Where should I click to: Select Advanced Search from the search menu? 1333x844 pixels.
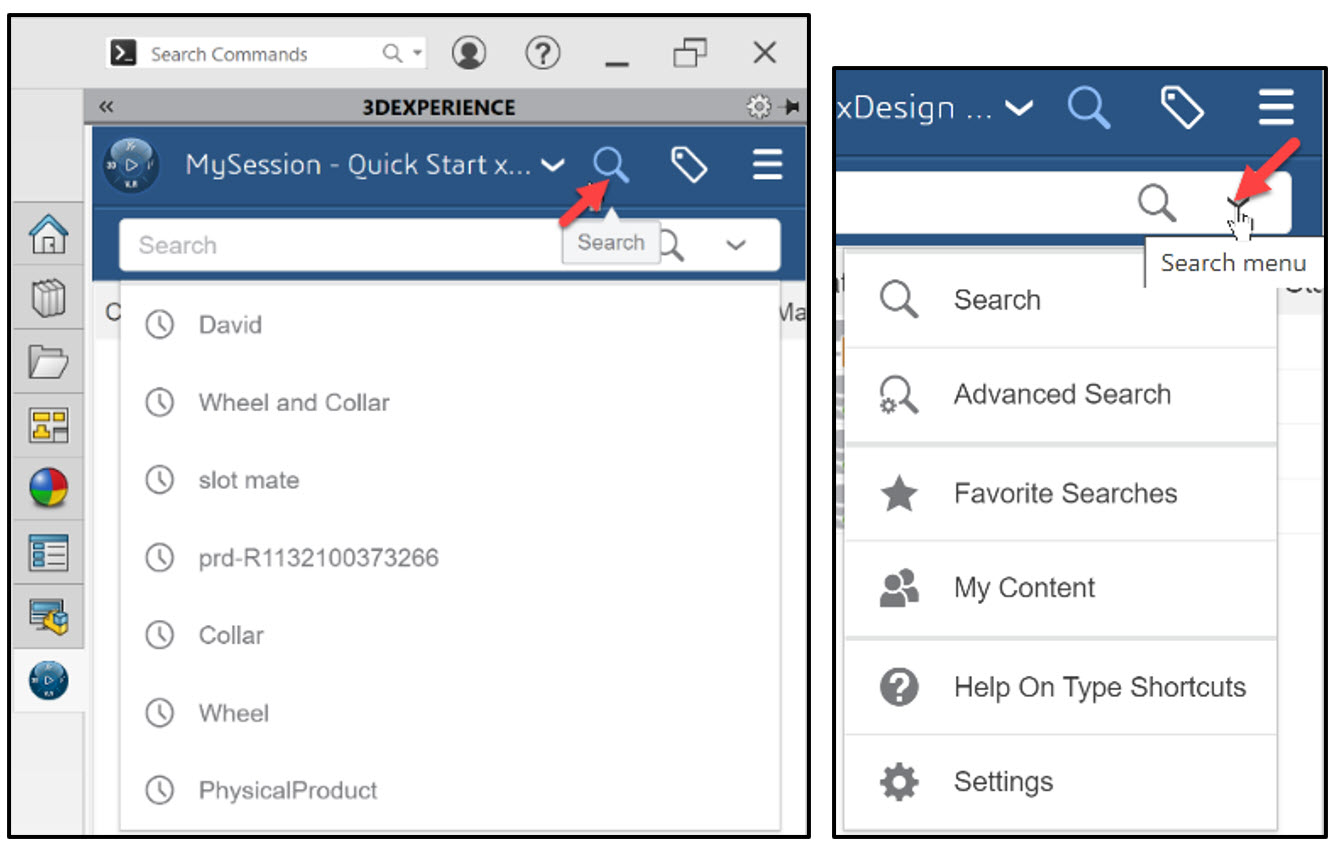click(x=1061, y=394)
